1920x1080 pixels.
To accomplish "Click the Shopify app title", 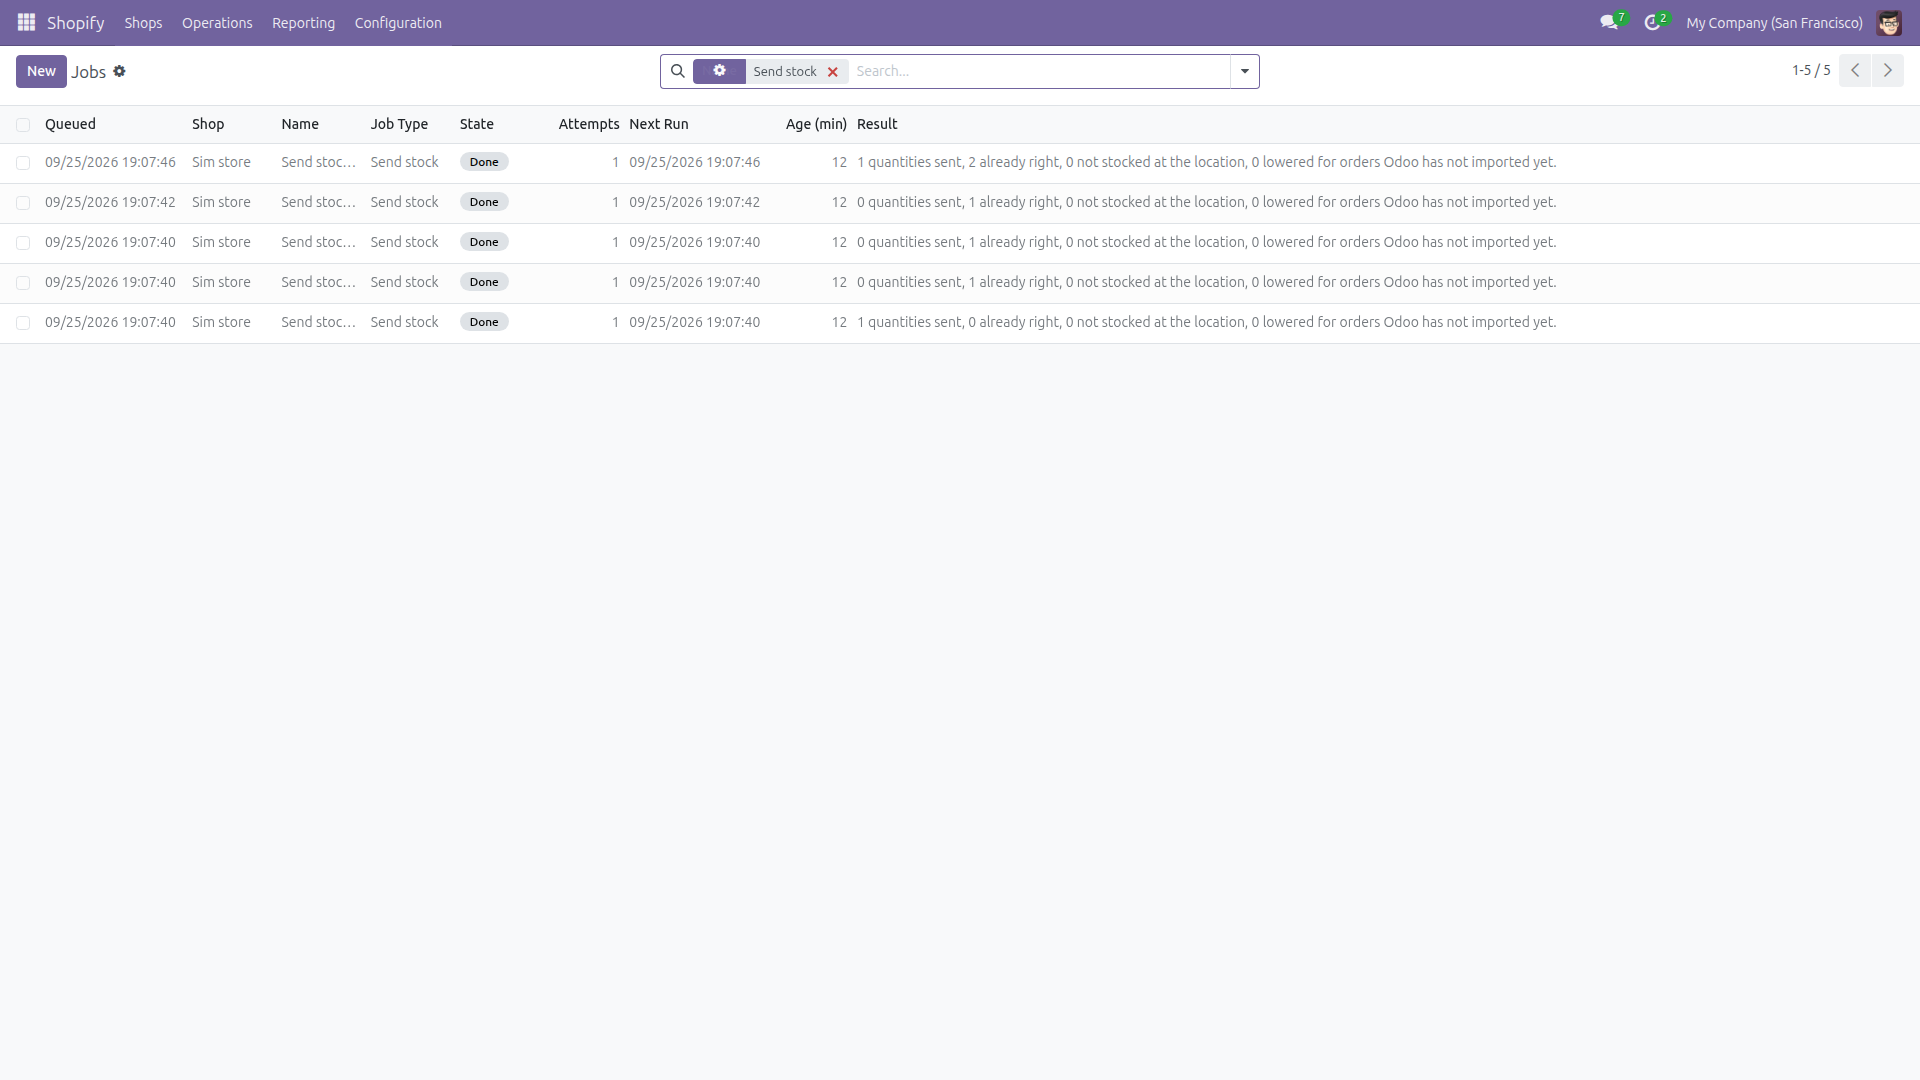I will point(76,23).
